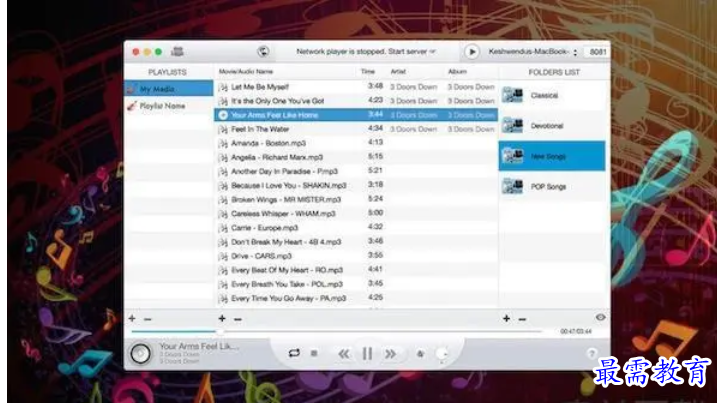This screenshot has width=717, height=403.
Task: Click music file icon of Amanda - Boston.mp3
Action: pyautogui.click(x=223, y=143)
